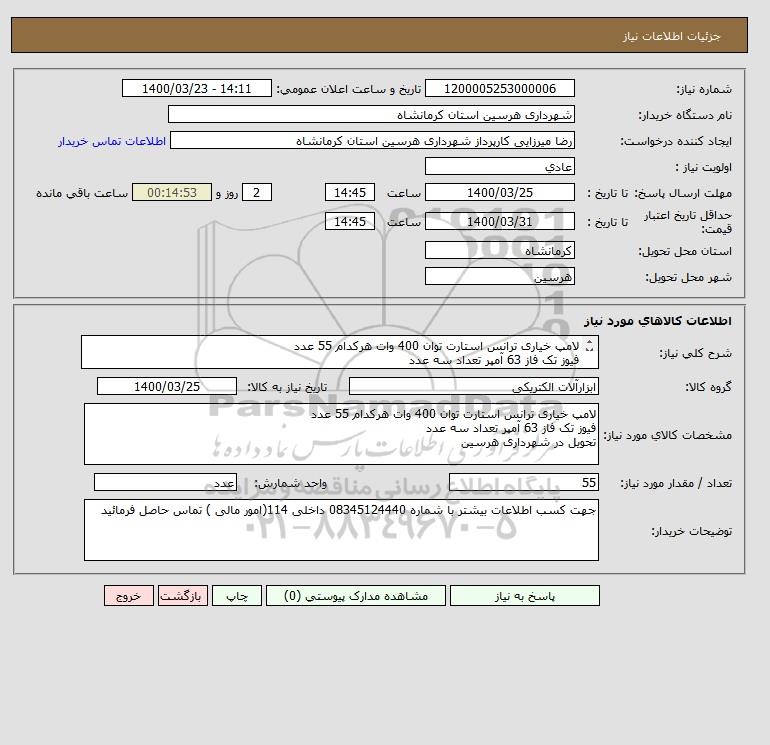Click the واحد شمارش label
The height and width of the screenshot is (745, 770).
click(x=291, y=483)
